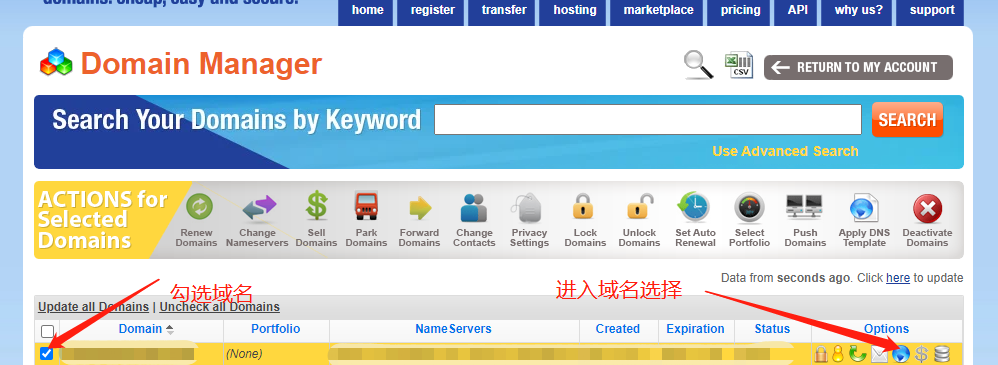Click the 'here' link to update data
Viewport: 998px width, 365px height.
(897, 278)
